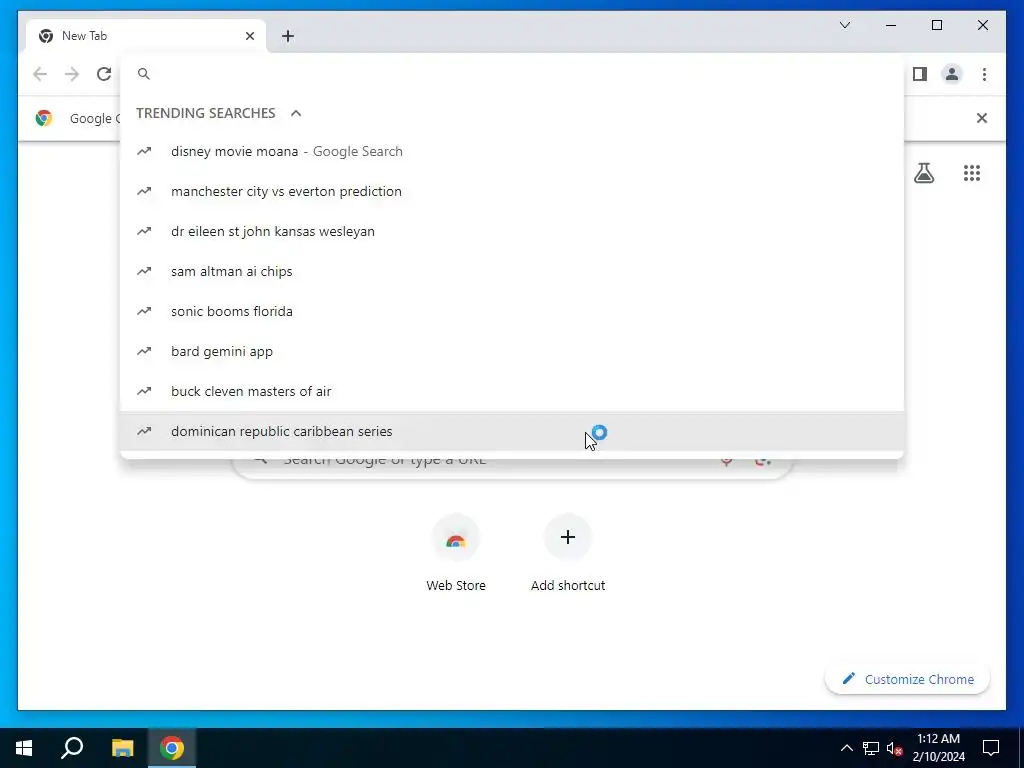The image size is (1024, 768).
Task: Open the notification center icon
Action: click(991, 748)
